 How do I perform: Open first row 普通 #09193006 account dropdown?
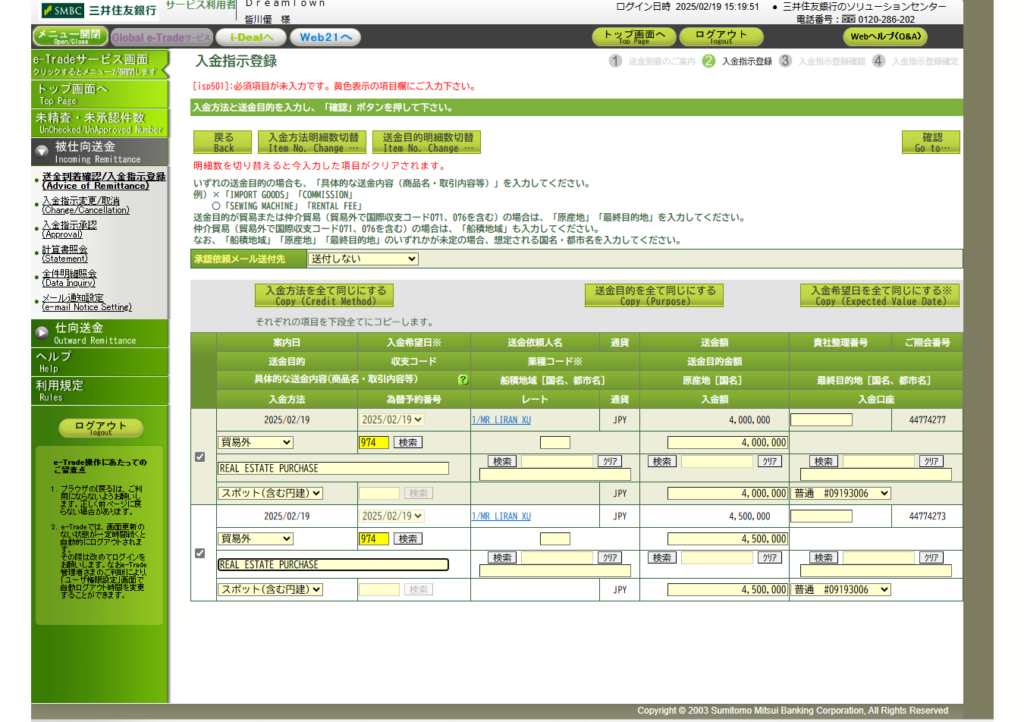click(840, 493)
